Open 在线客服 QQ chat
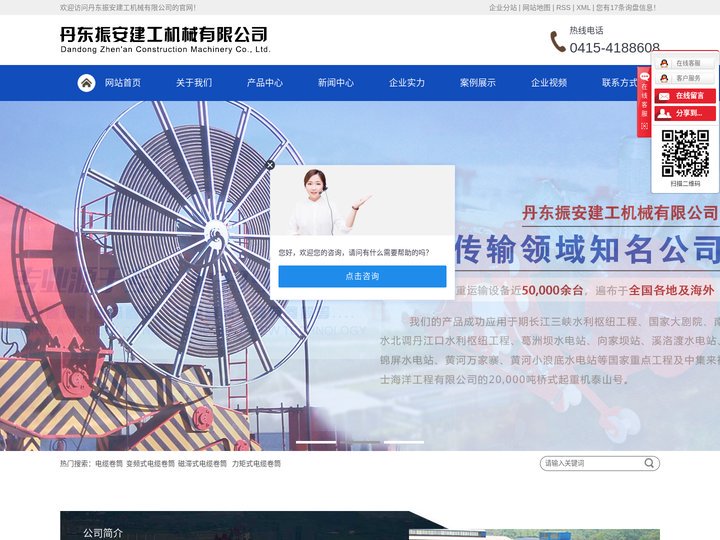Viewport: 720px width, 540px height. 684,63
